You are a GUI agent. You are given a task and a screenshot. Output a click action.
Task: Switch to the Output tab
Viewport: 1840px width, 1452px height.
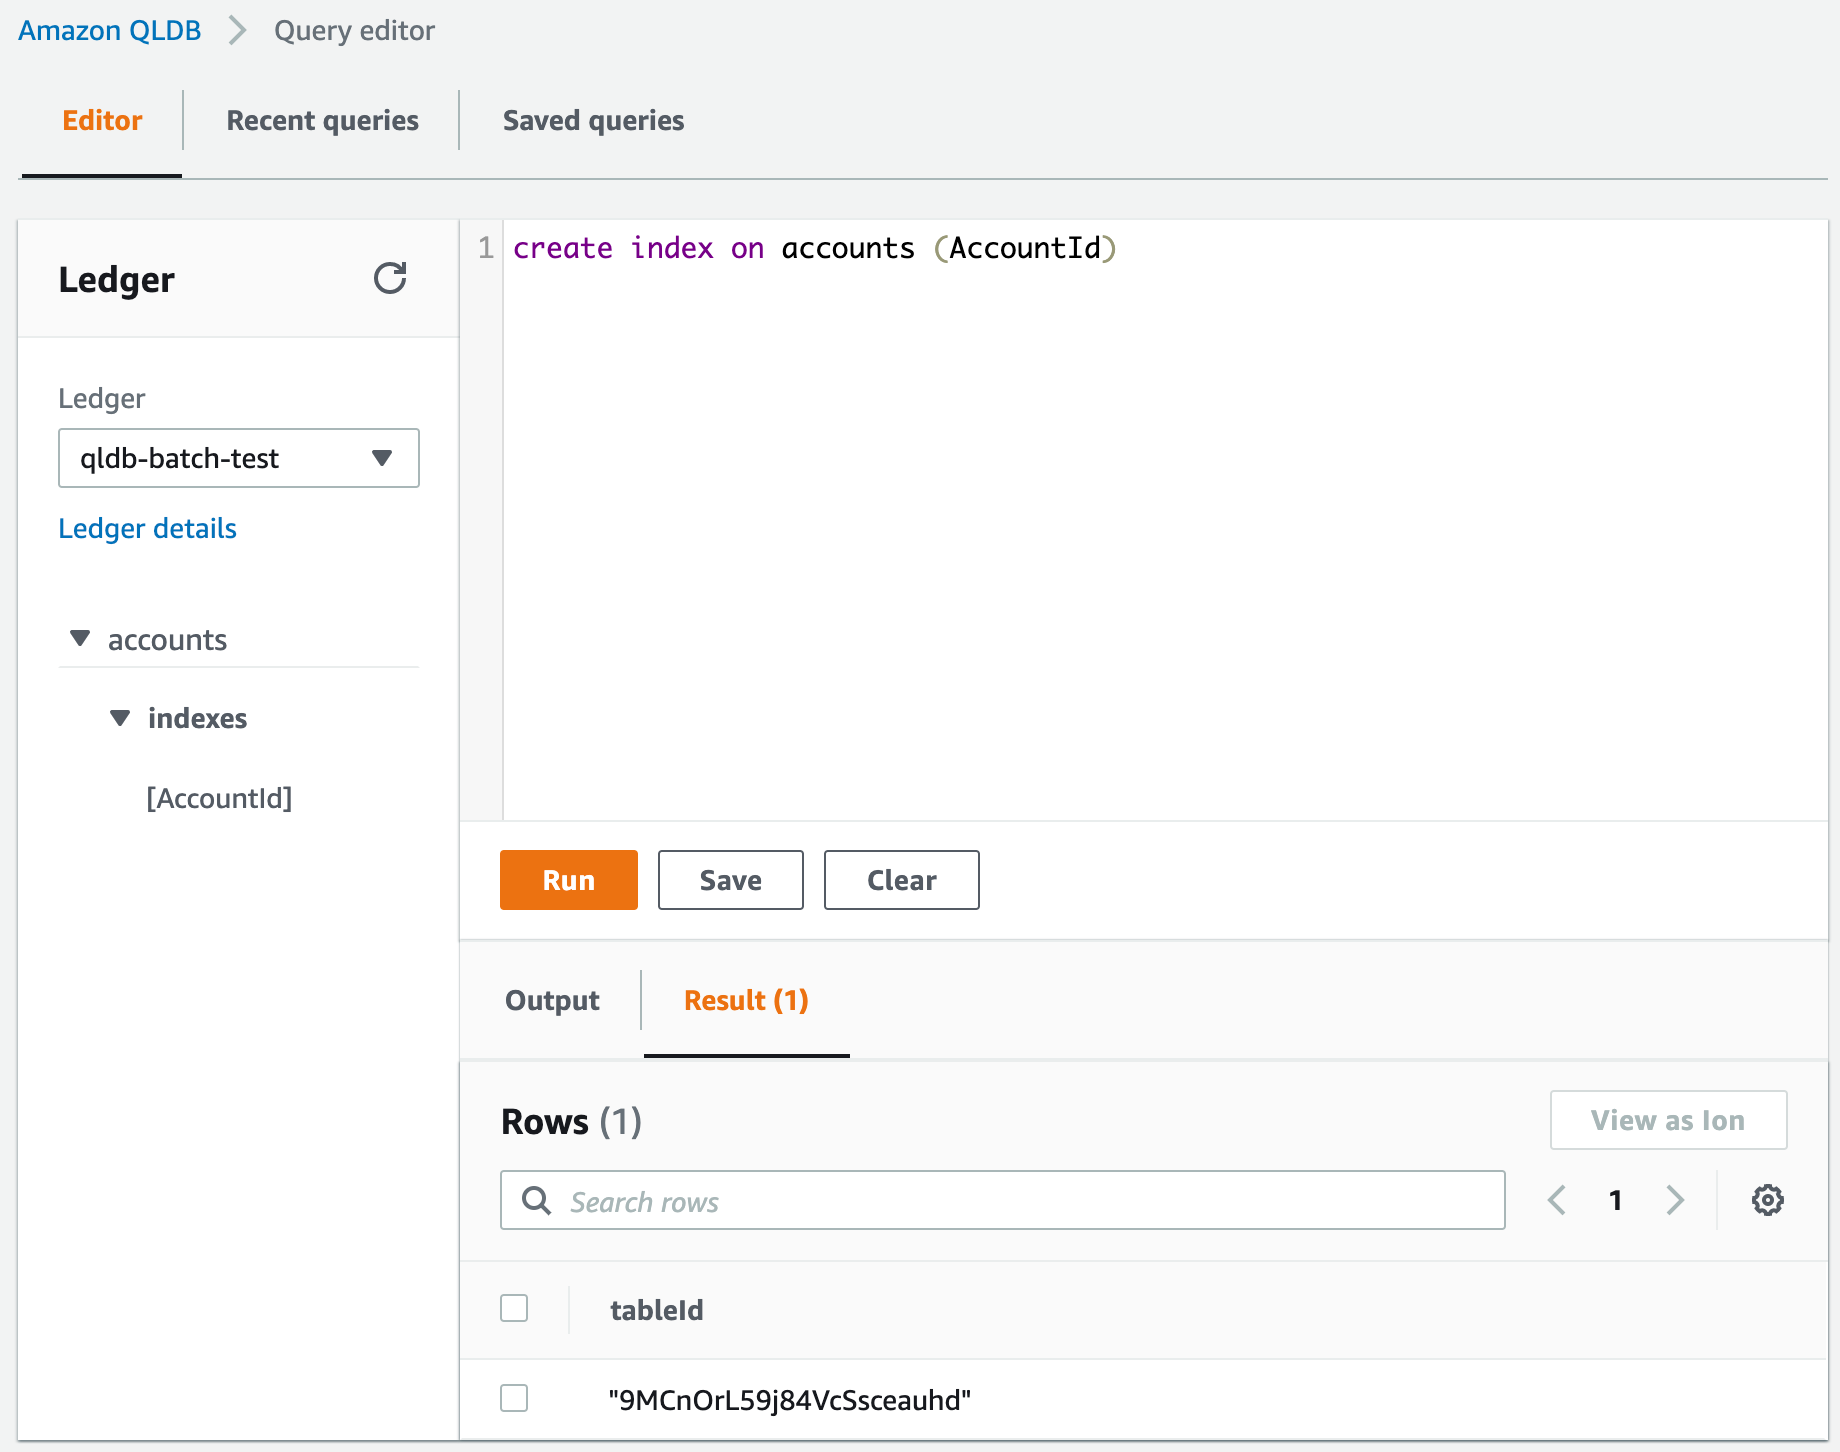552,1000
